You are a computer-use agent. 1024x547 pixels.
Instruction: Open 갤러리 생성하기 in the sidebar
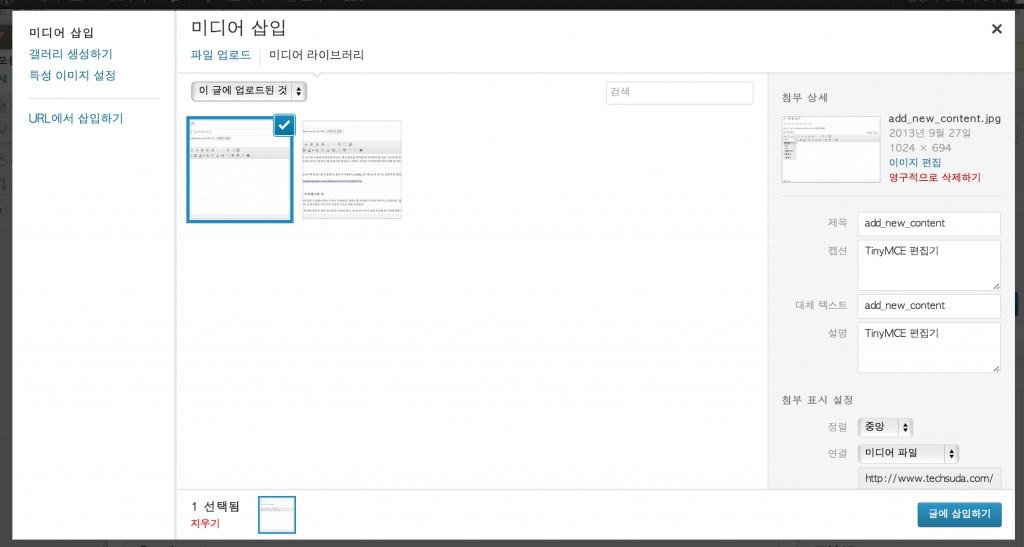tap(70, 54)
